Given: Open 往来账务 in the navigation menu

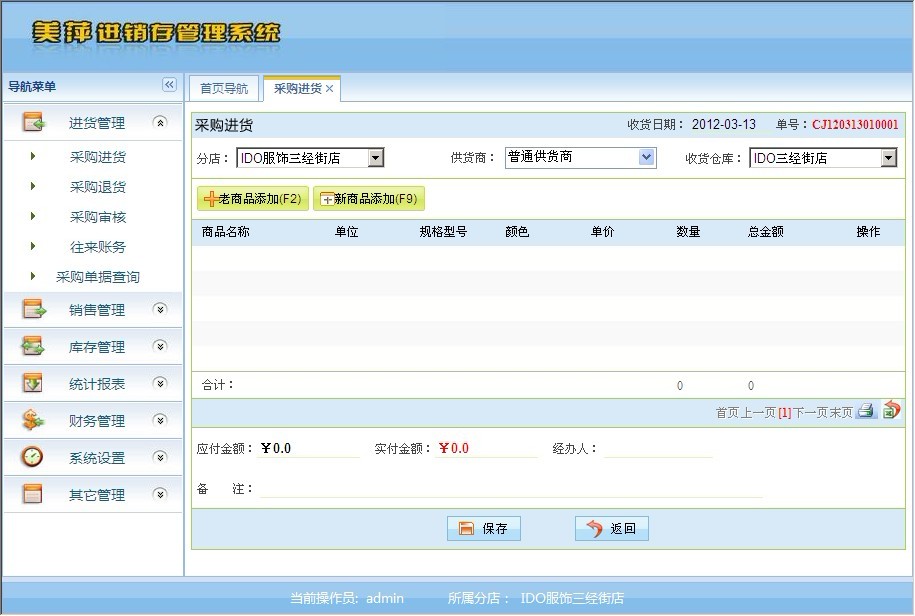Looking at the screenshot, I should (x=98, y=247).
